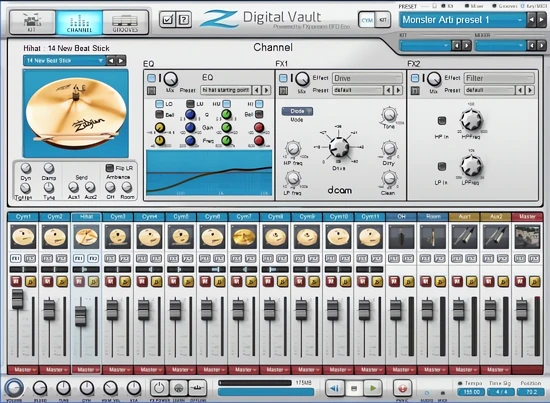Click the master Volume knob
This screenshot has width=550, height=403.
(x=14, y=388)
